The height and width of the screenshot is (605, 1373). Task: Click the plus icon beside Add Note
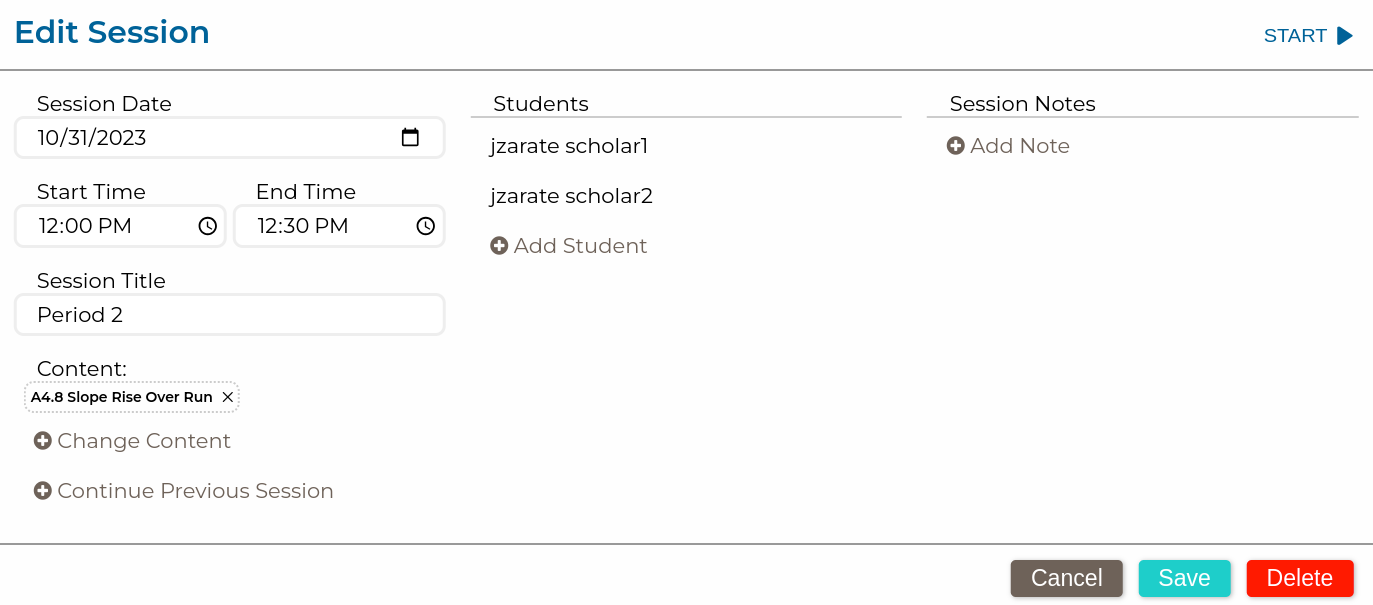pos(955,146)
